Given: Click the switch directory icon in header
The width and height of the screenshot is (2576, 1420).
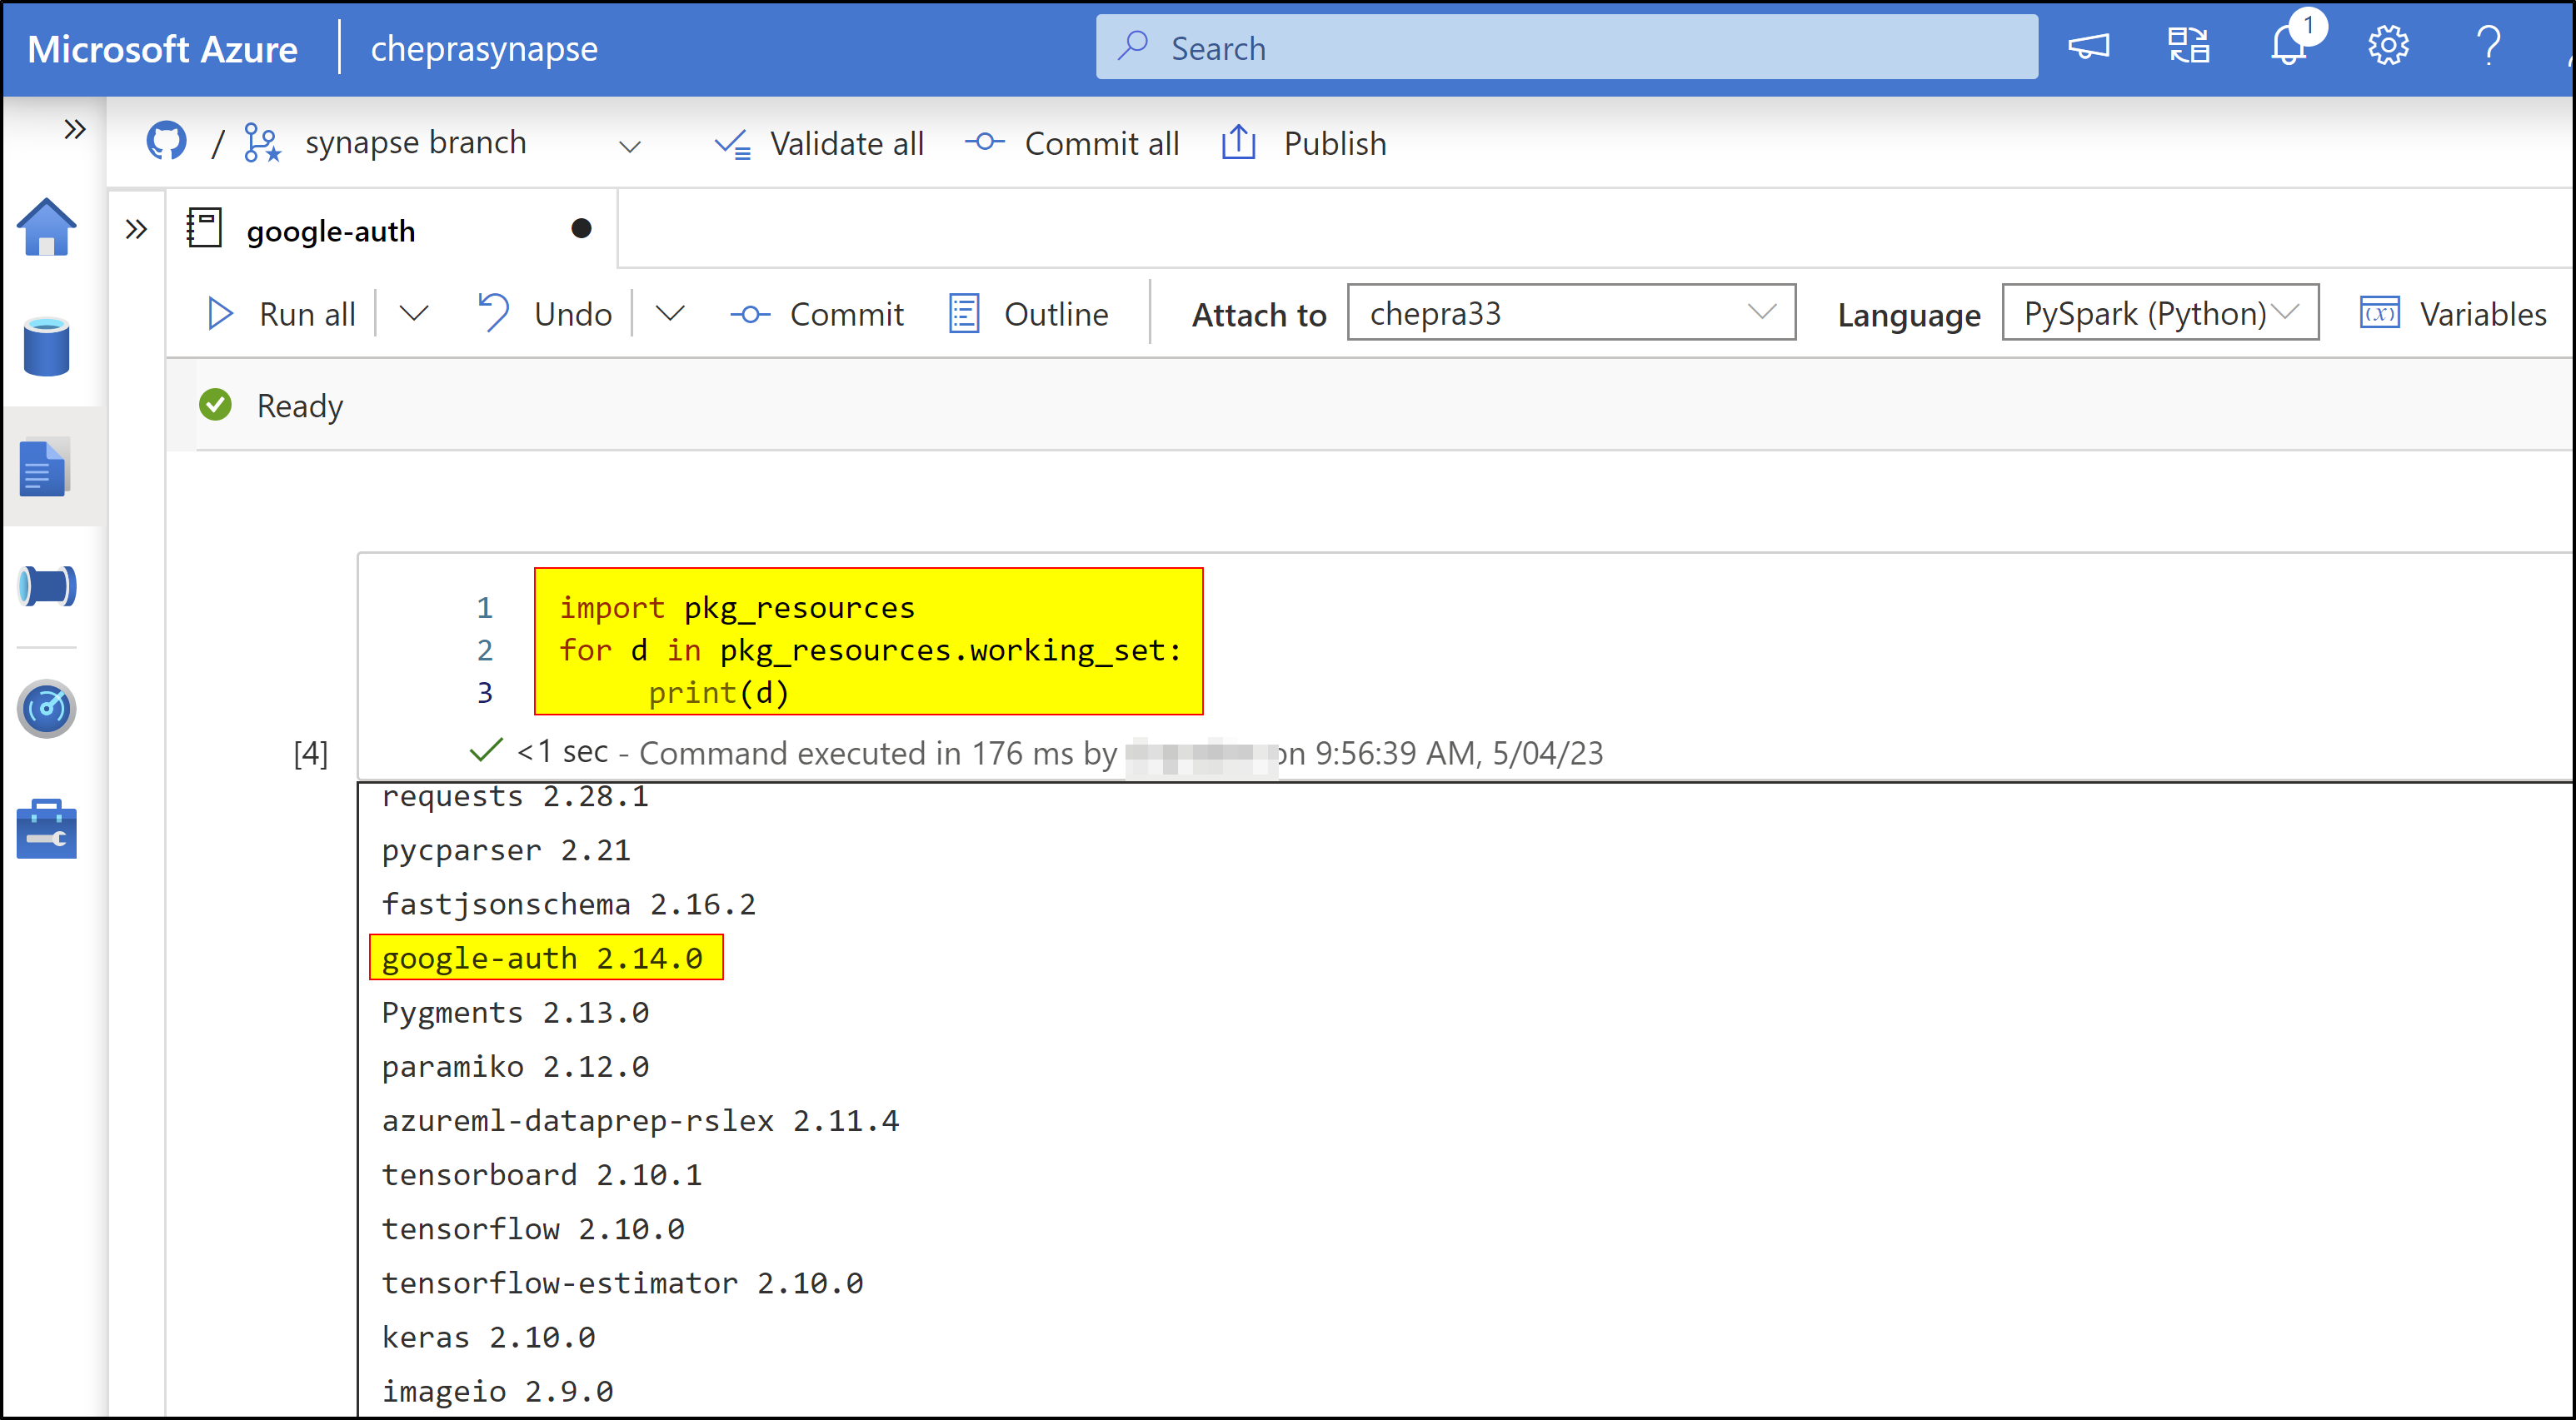Looking at the screenshot, I should [x=2188, y=46].
